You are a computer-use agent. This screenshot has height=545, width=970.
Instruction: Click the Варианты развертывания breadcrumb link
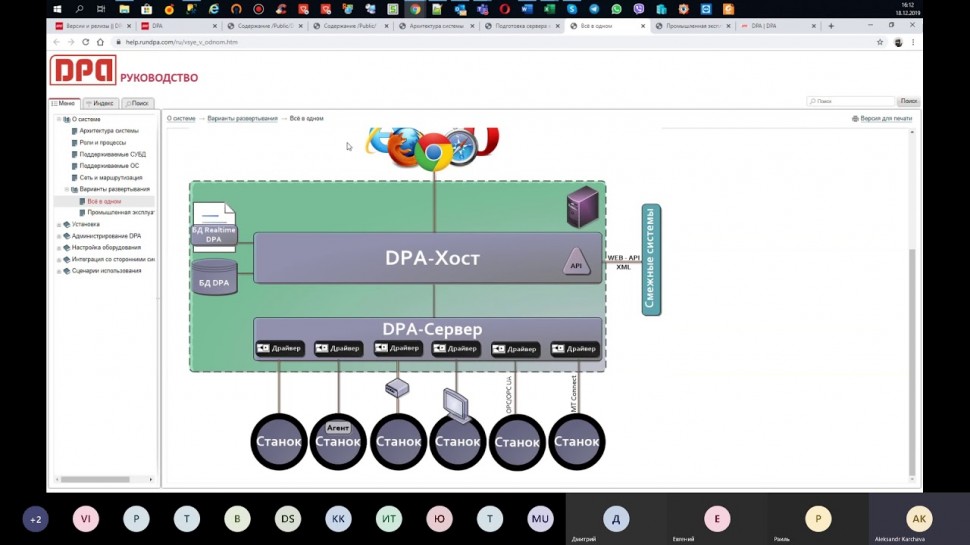coord(242,118)
